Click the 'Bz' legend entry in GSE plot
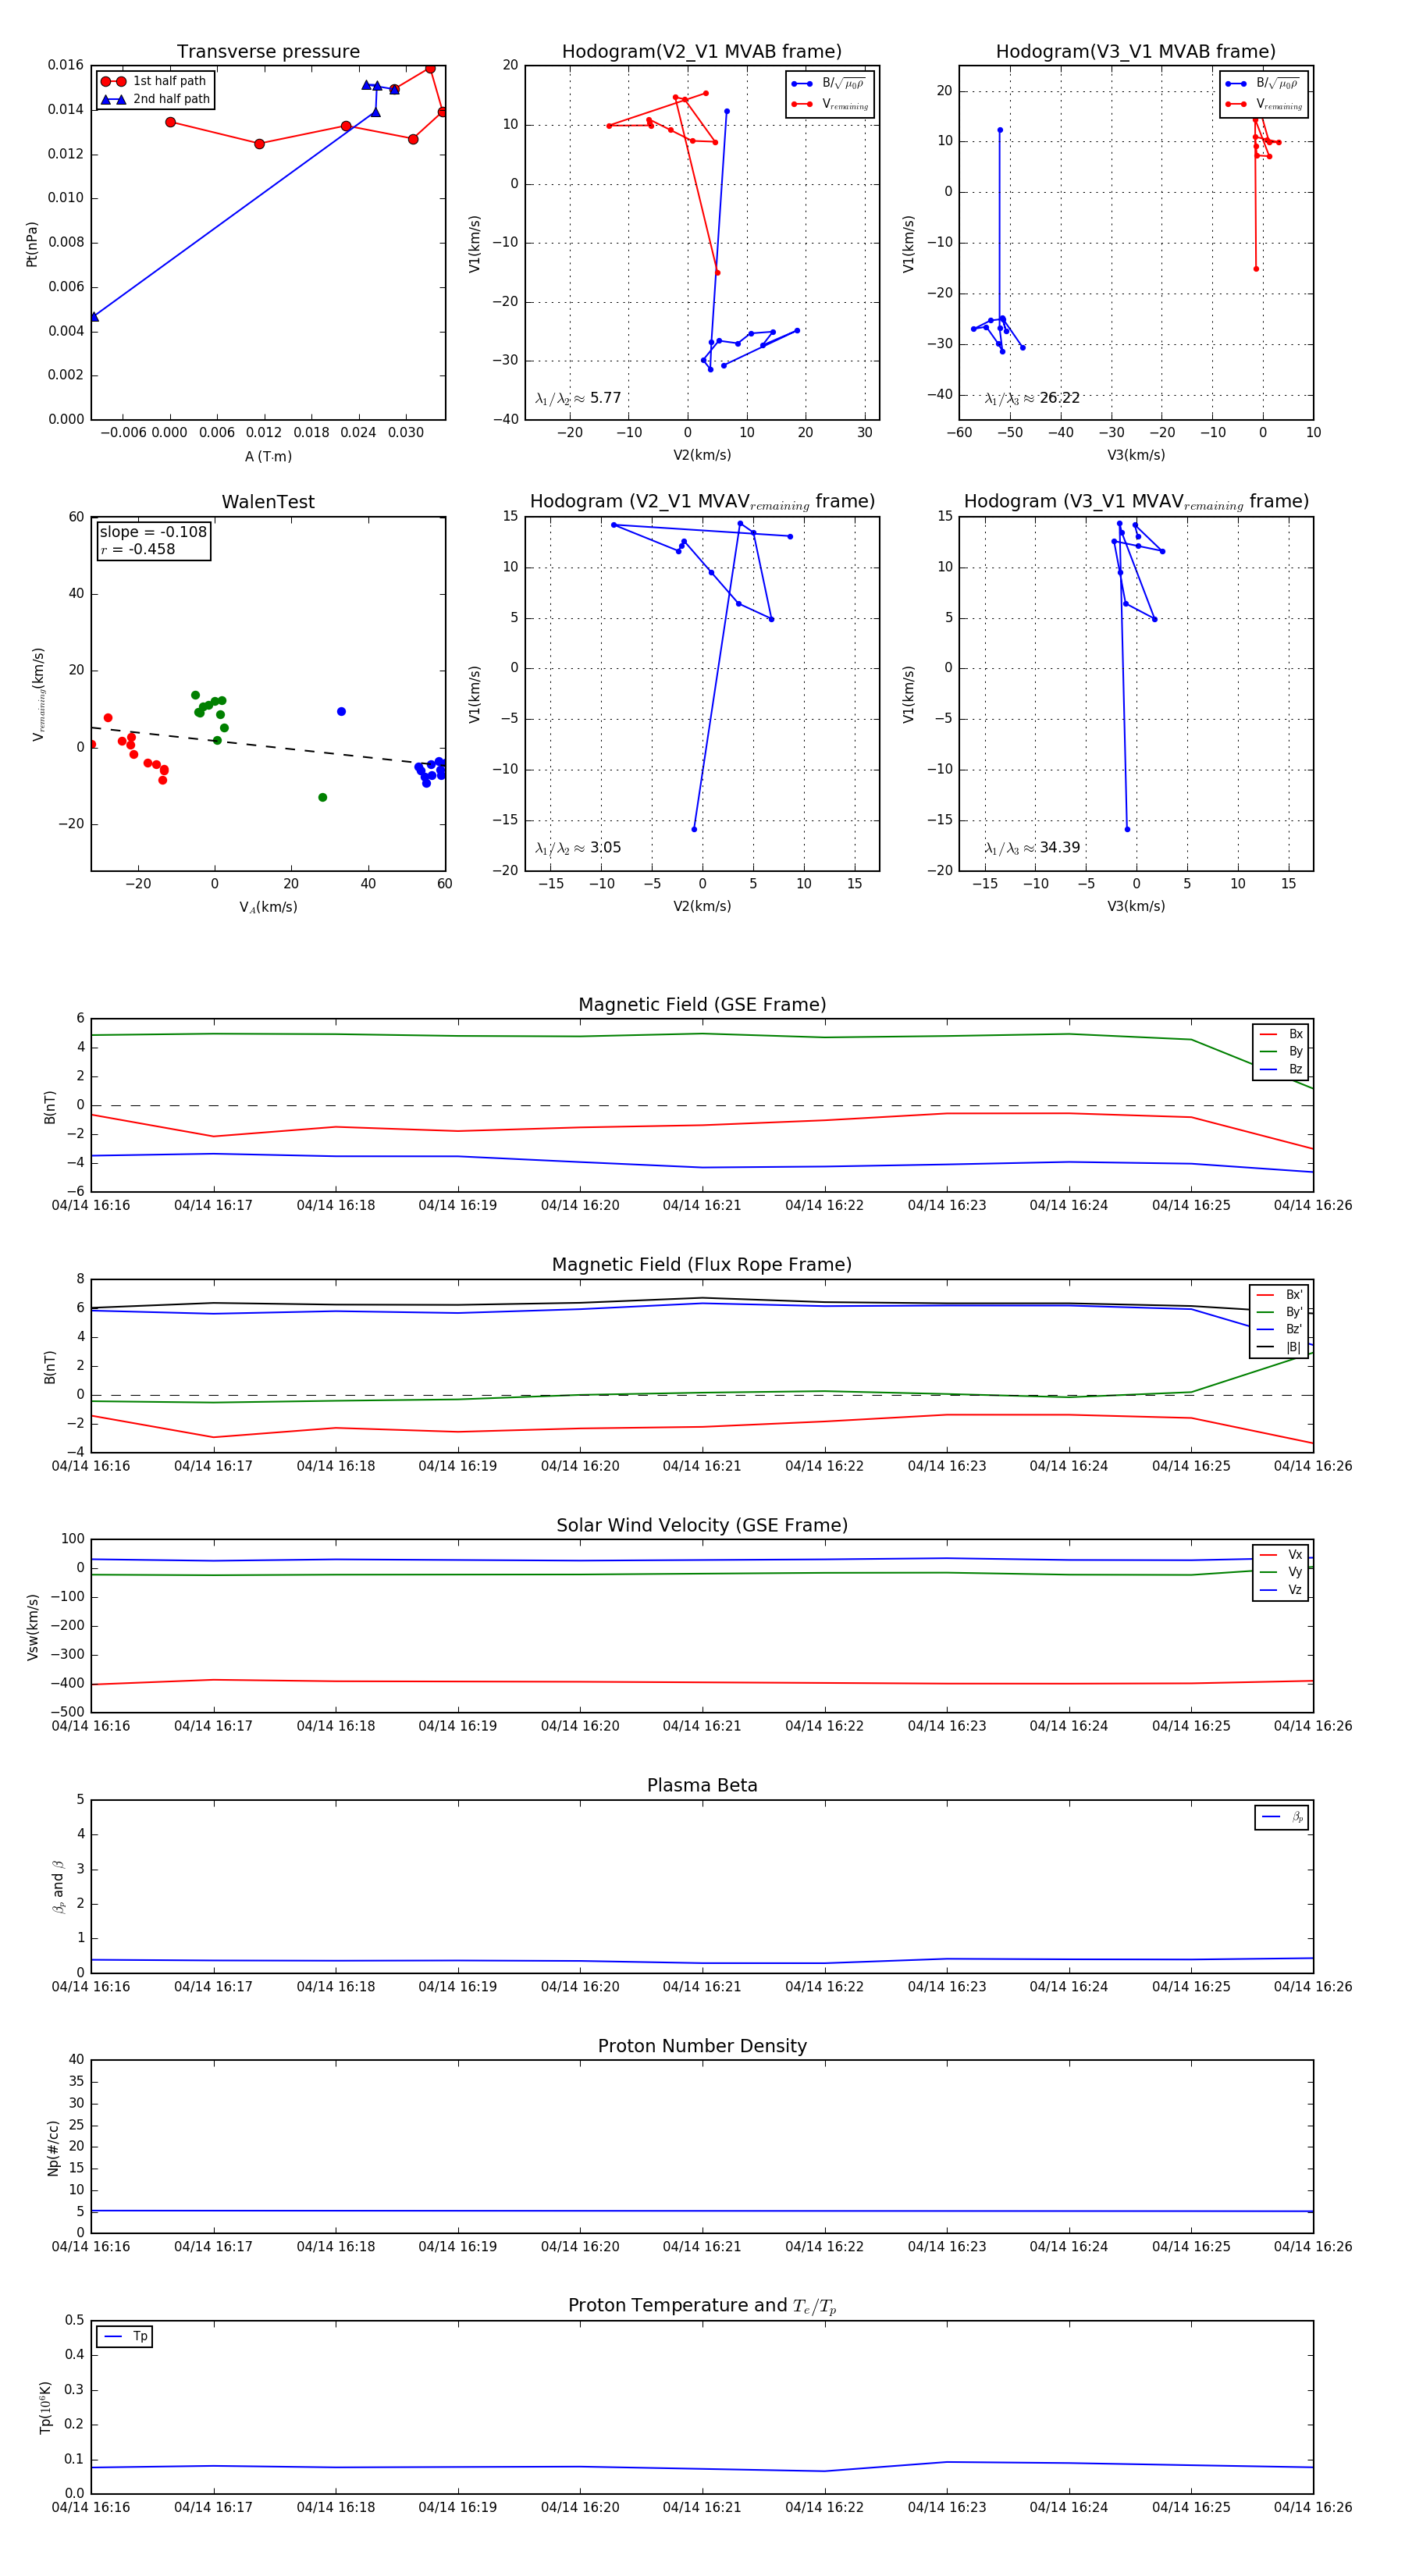The height and width of the screenshot is (2576, 1405). pos(1281,1069)
